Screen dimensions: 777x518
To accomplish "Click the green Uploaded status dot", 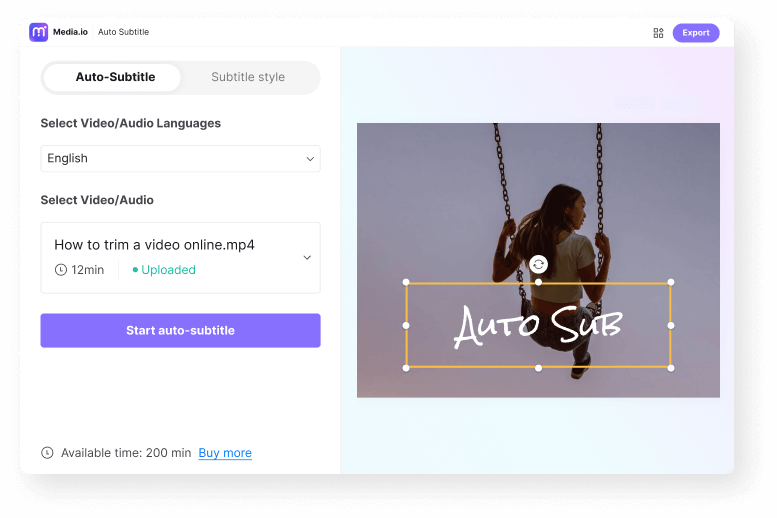I will coord(135,270).
